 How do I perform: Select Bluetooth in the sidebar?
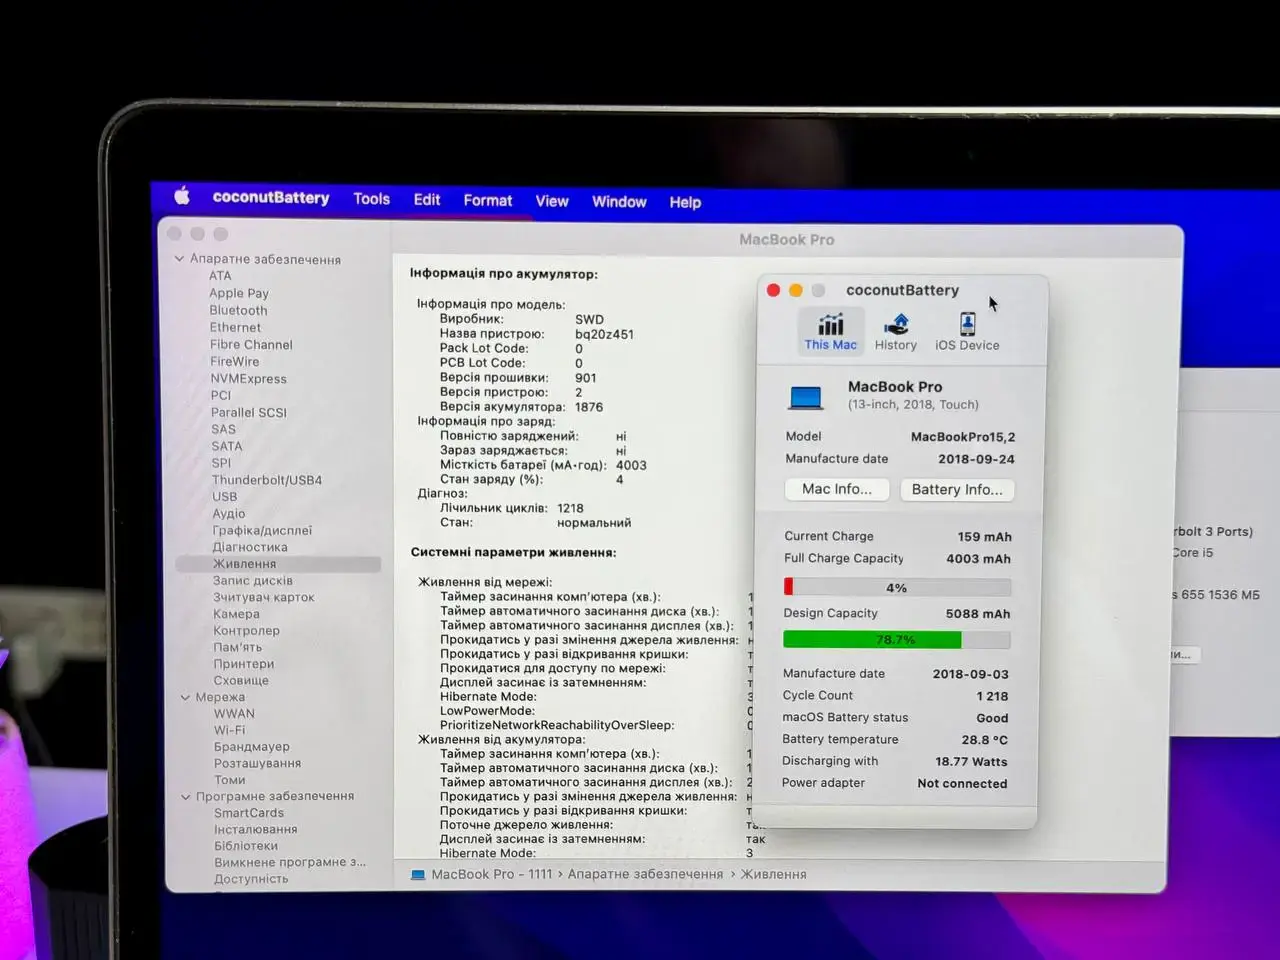tap(238, 310)
